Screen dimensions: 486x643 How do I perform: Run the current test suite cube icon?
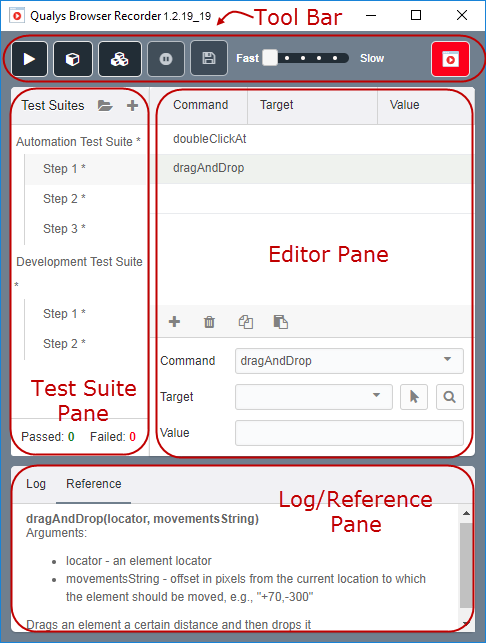point(73,59)
